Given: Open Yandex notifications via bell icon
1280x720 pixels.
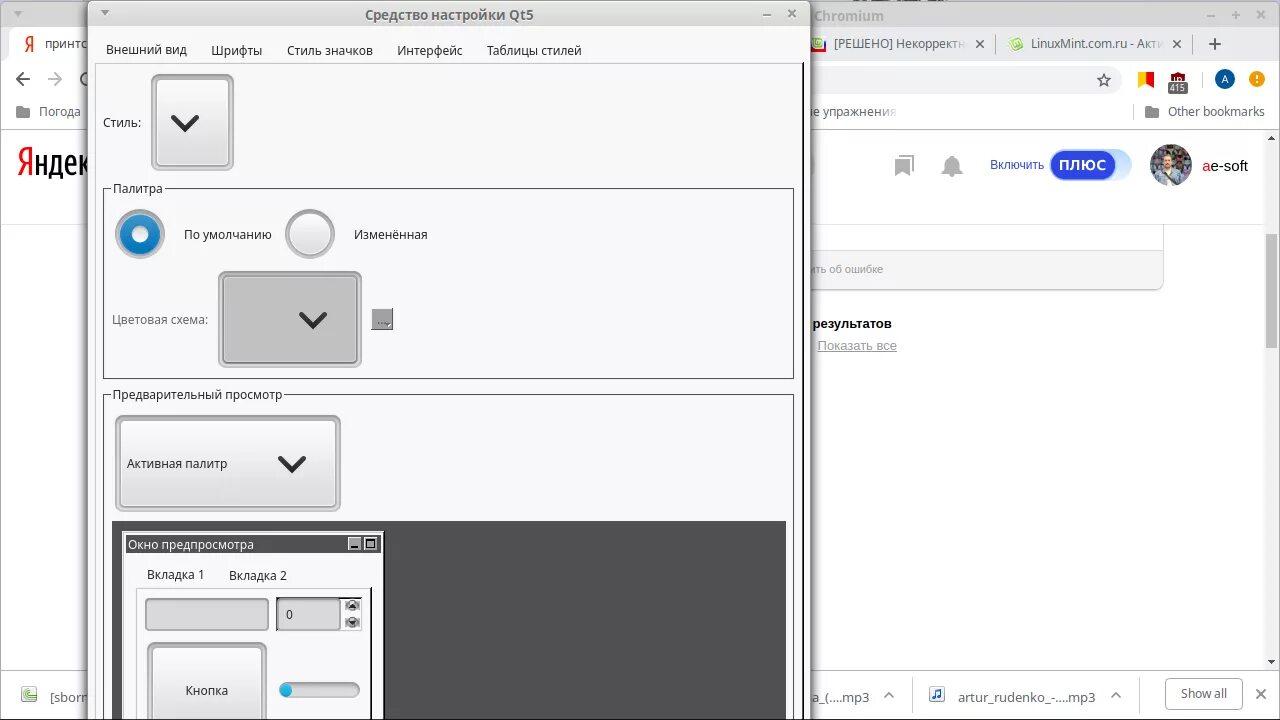Looking at the screenshot, I should click(x=951, y=165).
